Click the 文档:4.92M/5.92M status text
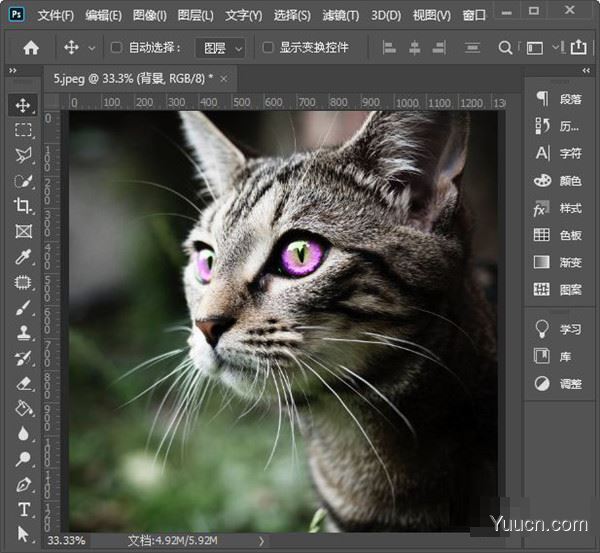 173,540
